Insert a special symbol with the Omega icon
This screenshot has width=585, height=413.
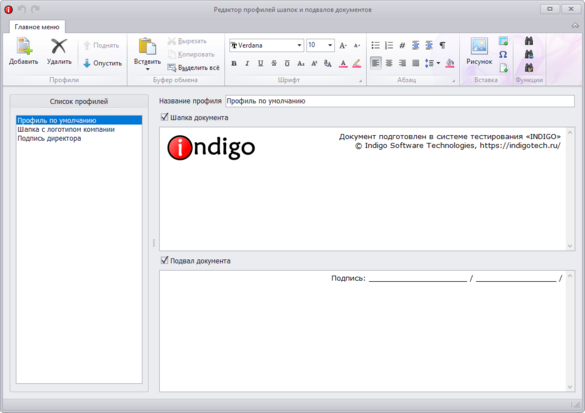point(503,54)
